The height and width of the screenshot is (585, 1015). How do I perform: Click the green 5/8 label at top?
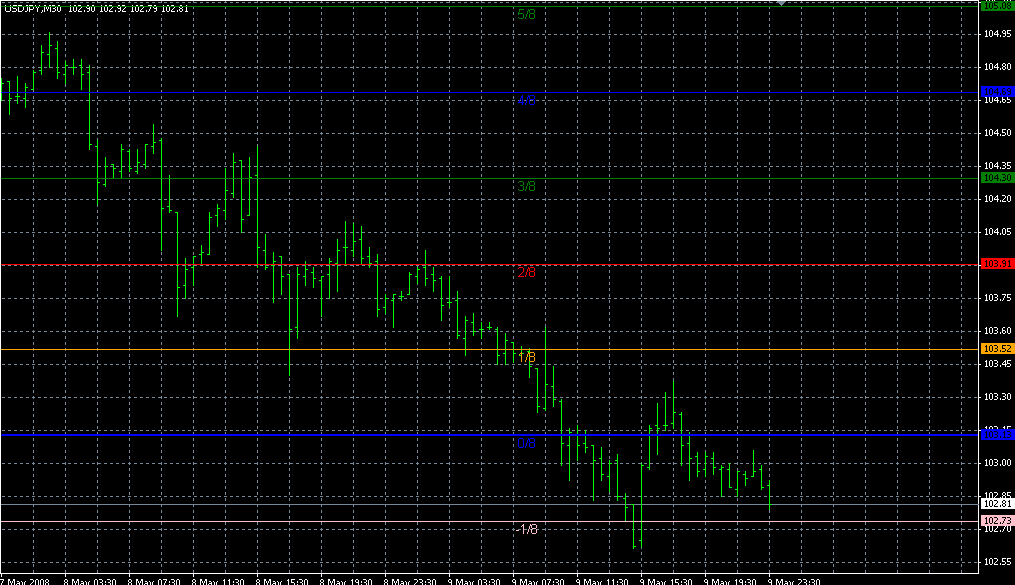pos(526,14)
